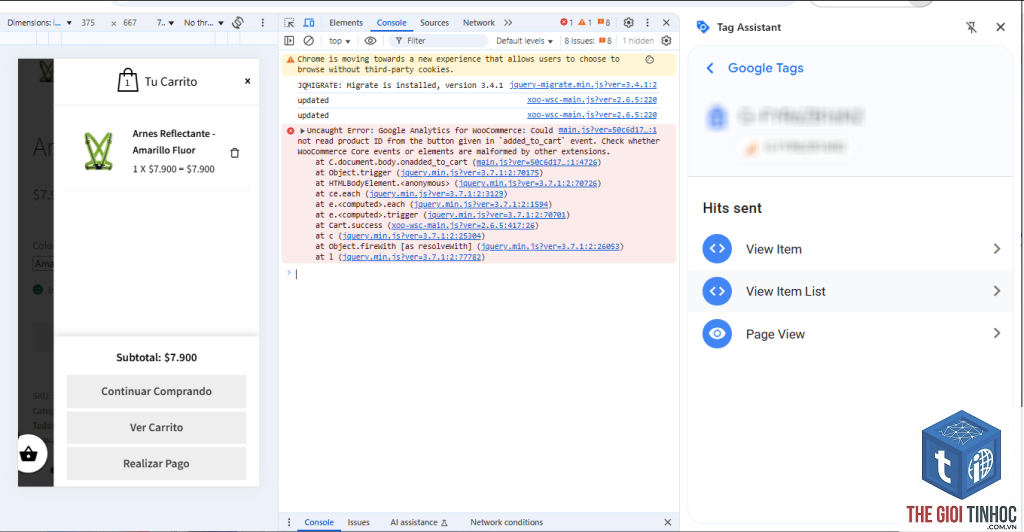Toggle the device toolbar icon
The width and height of the screenshot is (1024, 532).
309,23
